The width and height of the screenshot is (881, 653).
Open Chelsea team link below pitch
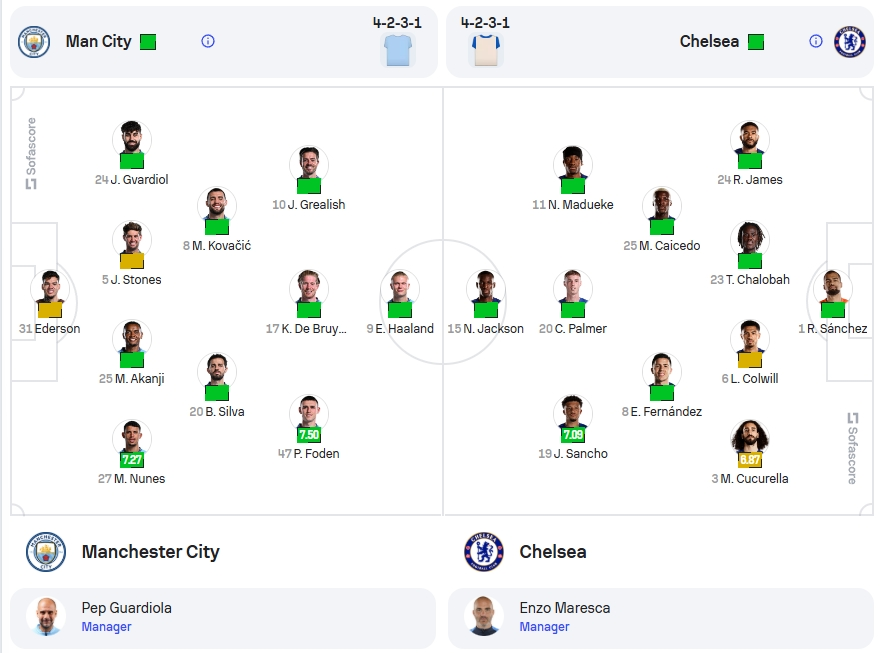tap(553, 552)
